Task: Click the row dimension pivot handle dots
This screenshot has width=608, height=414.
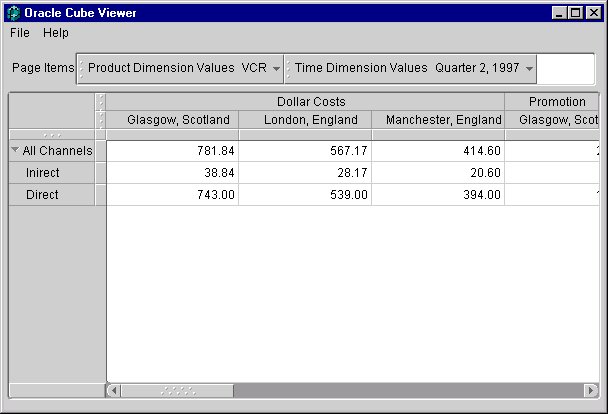Action: (52, 135)
